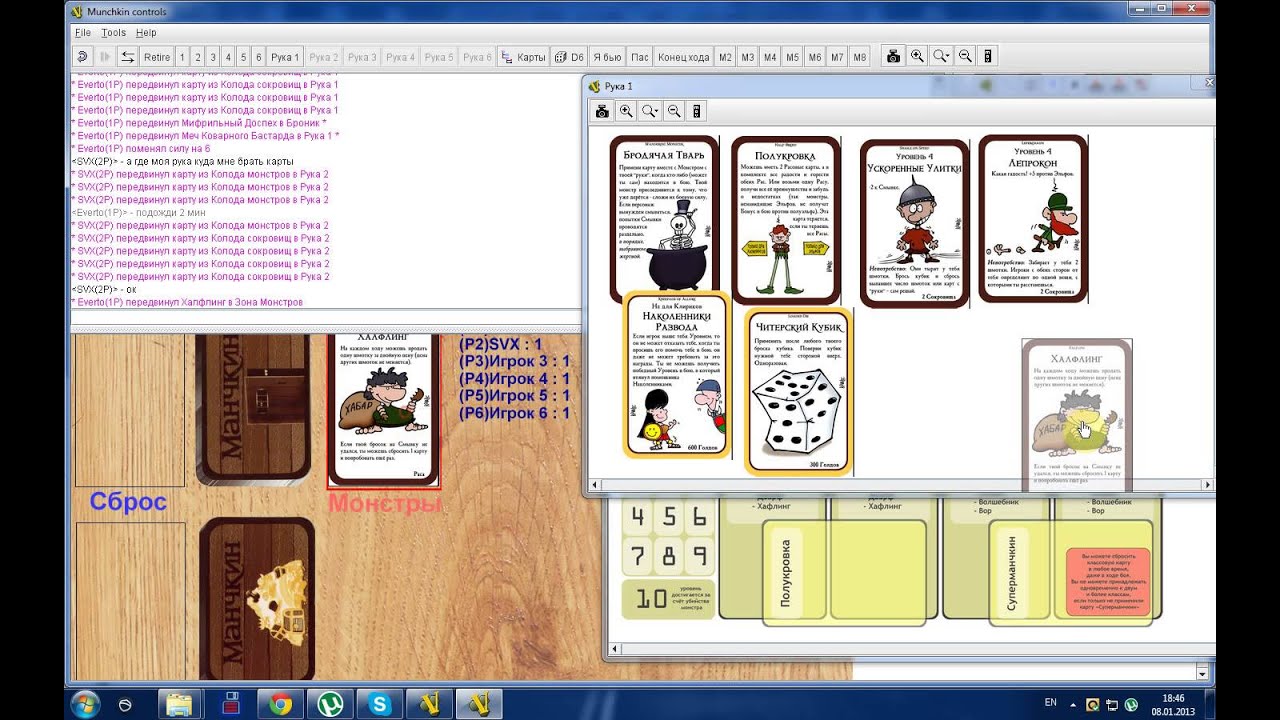Zoom out inside Рука 1 window
Screen dimensions: 1280x720
point(674,111)
